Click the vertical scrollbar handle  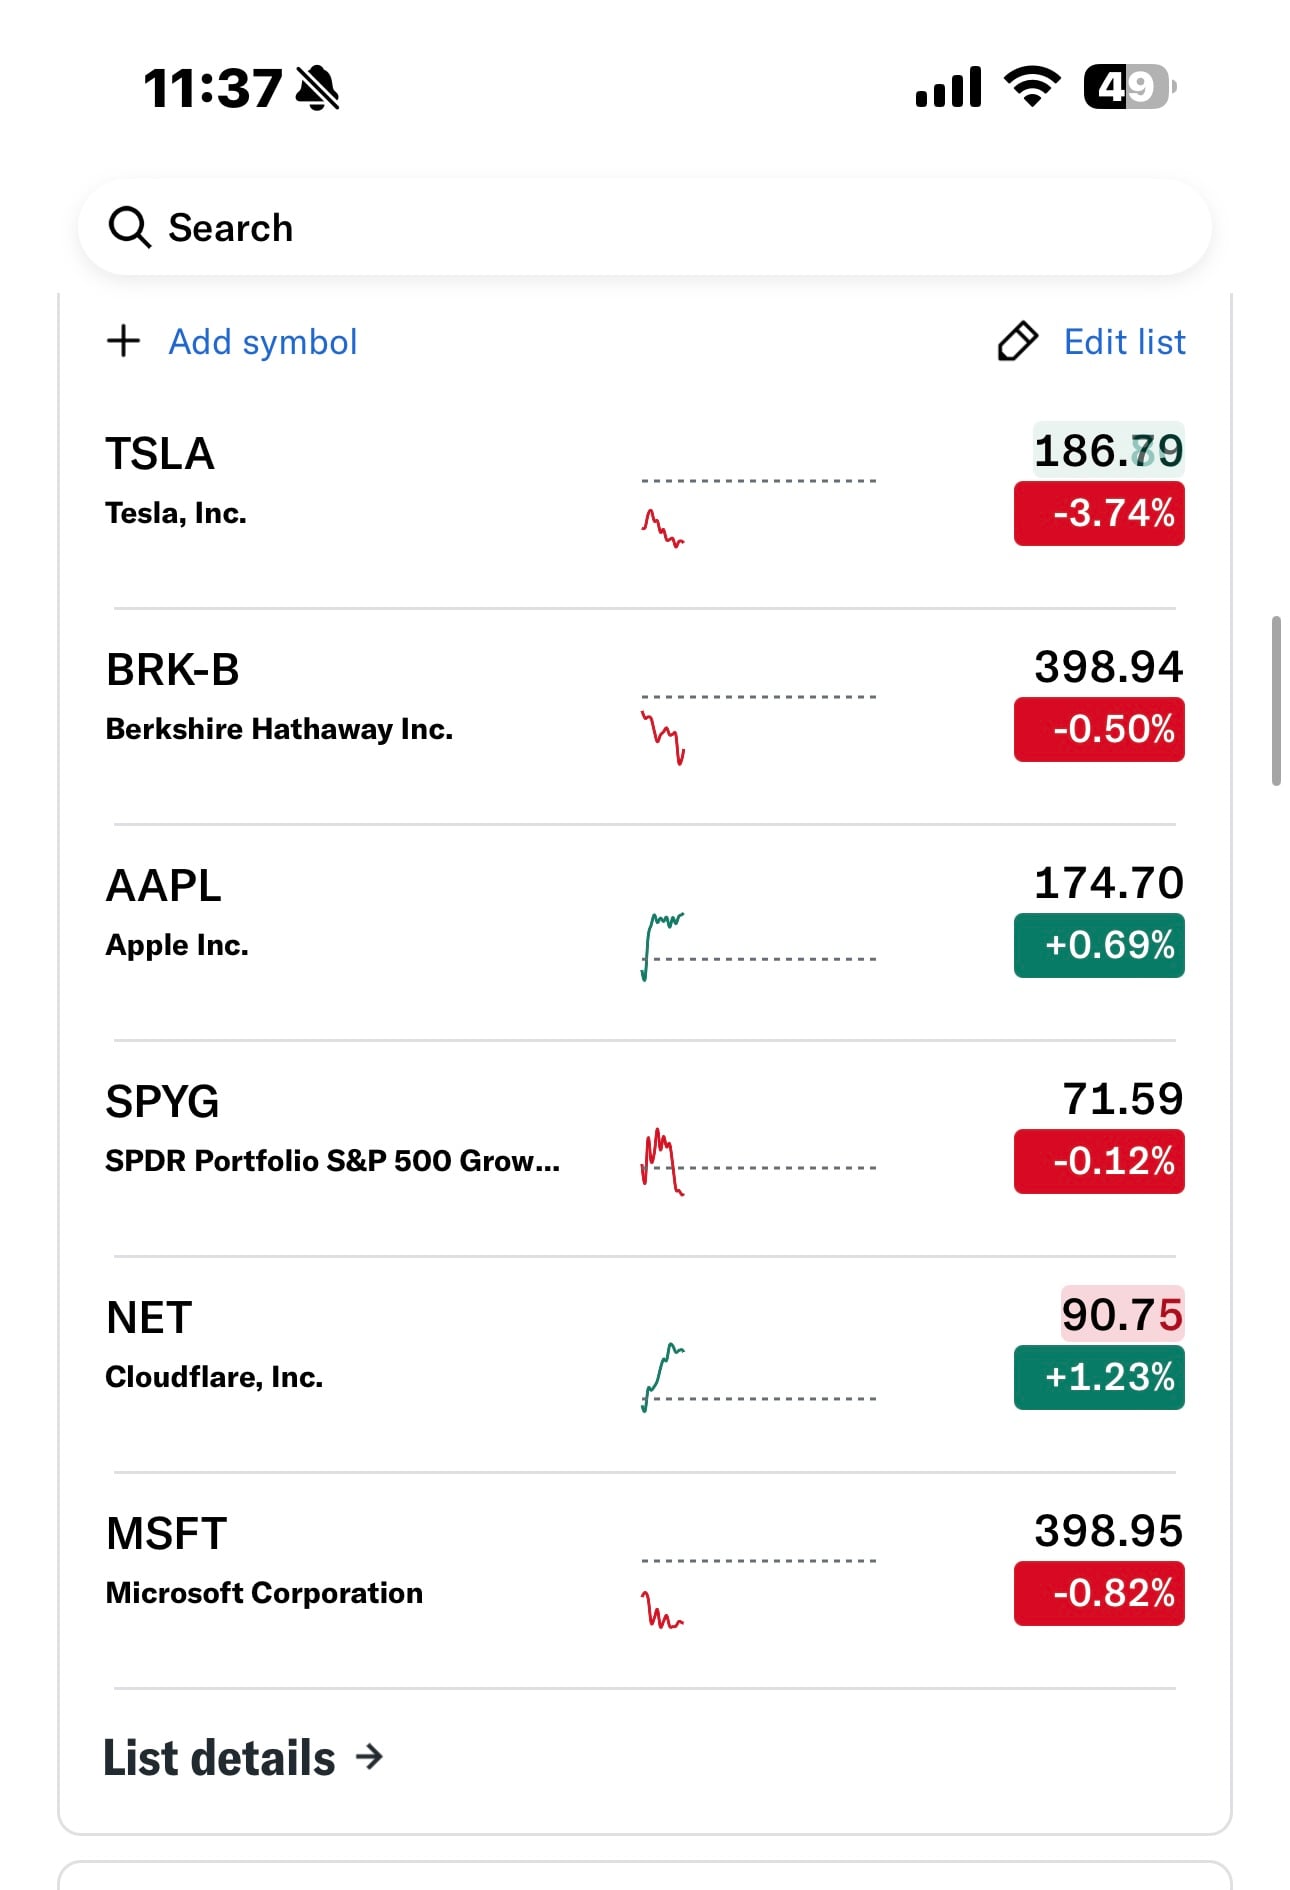pos(1276,701)
